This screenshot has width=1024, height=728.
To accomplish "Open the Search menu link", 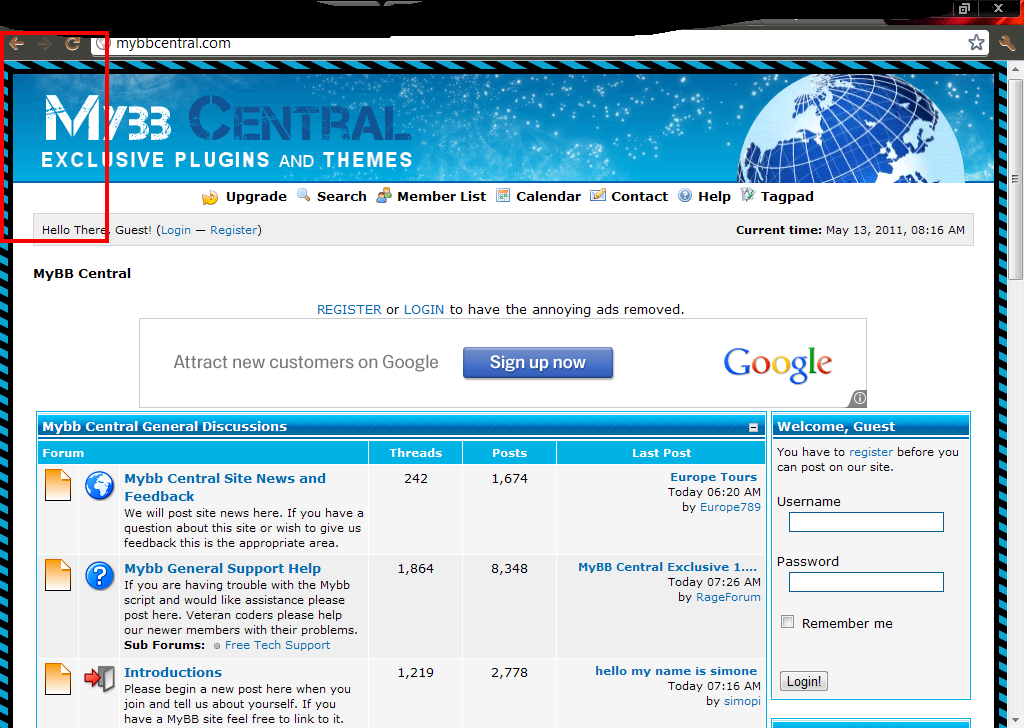I will tap(342, 197).
